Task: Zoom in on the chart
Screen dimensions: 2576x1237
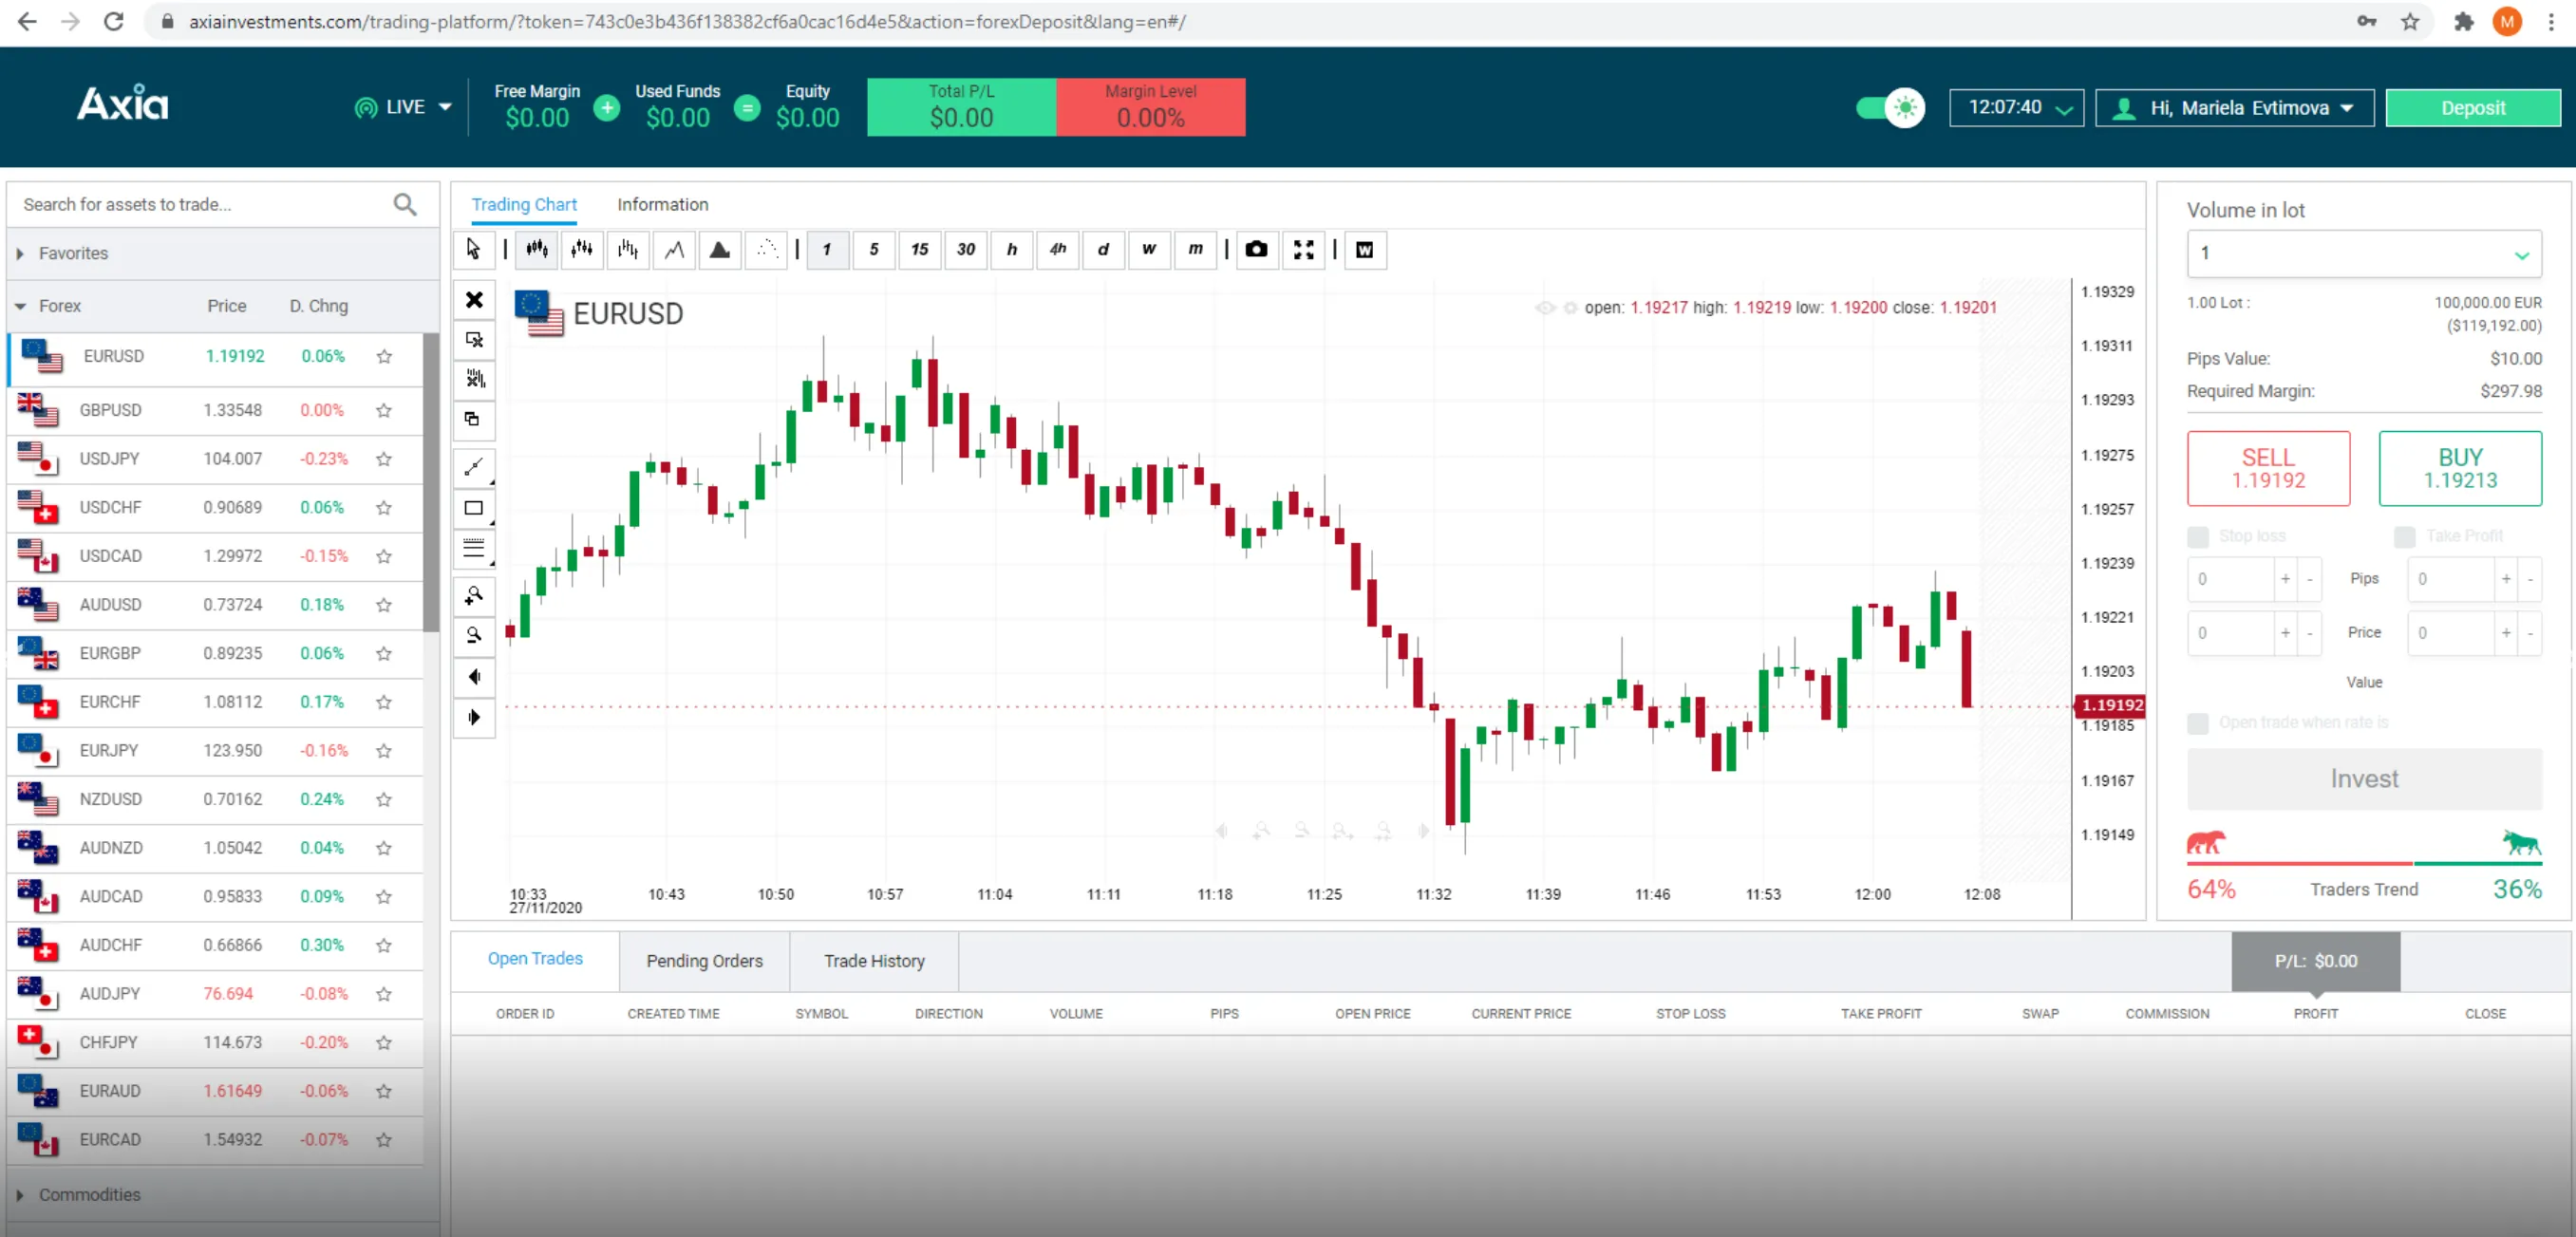Action: point(475,596)
